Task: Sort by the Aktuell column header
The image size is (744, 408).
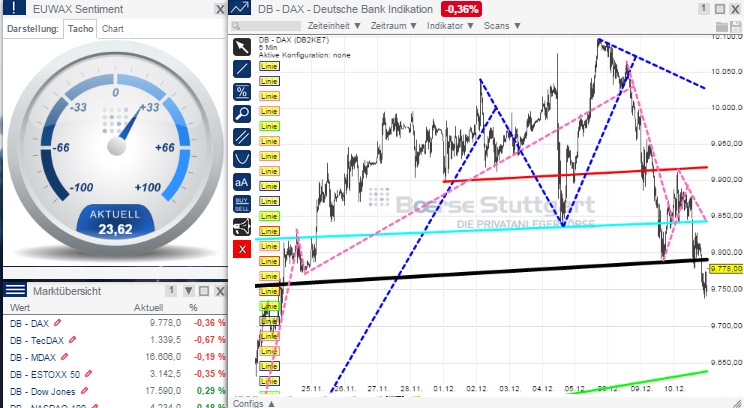Action: tap(148, 307)
